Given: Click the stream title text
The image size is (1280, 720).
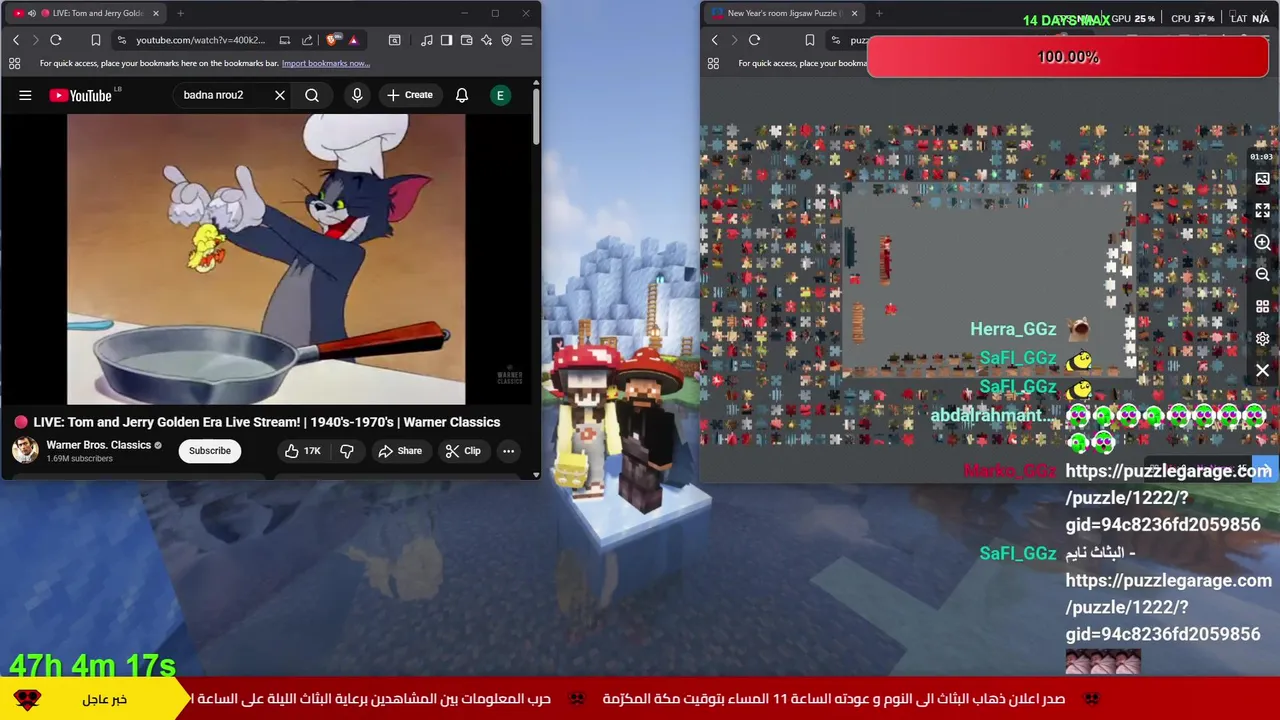Looking at the screenshot, I should (x=267, y=422).
